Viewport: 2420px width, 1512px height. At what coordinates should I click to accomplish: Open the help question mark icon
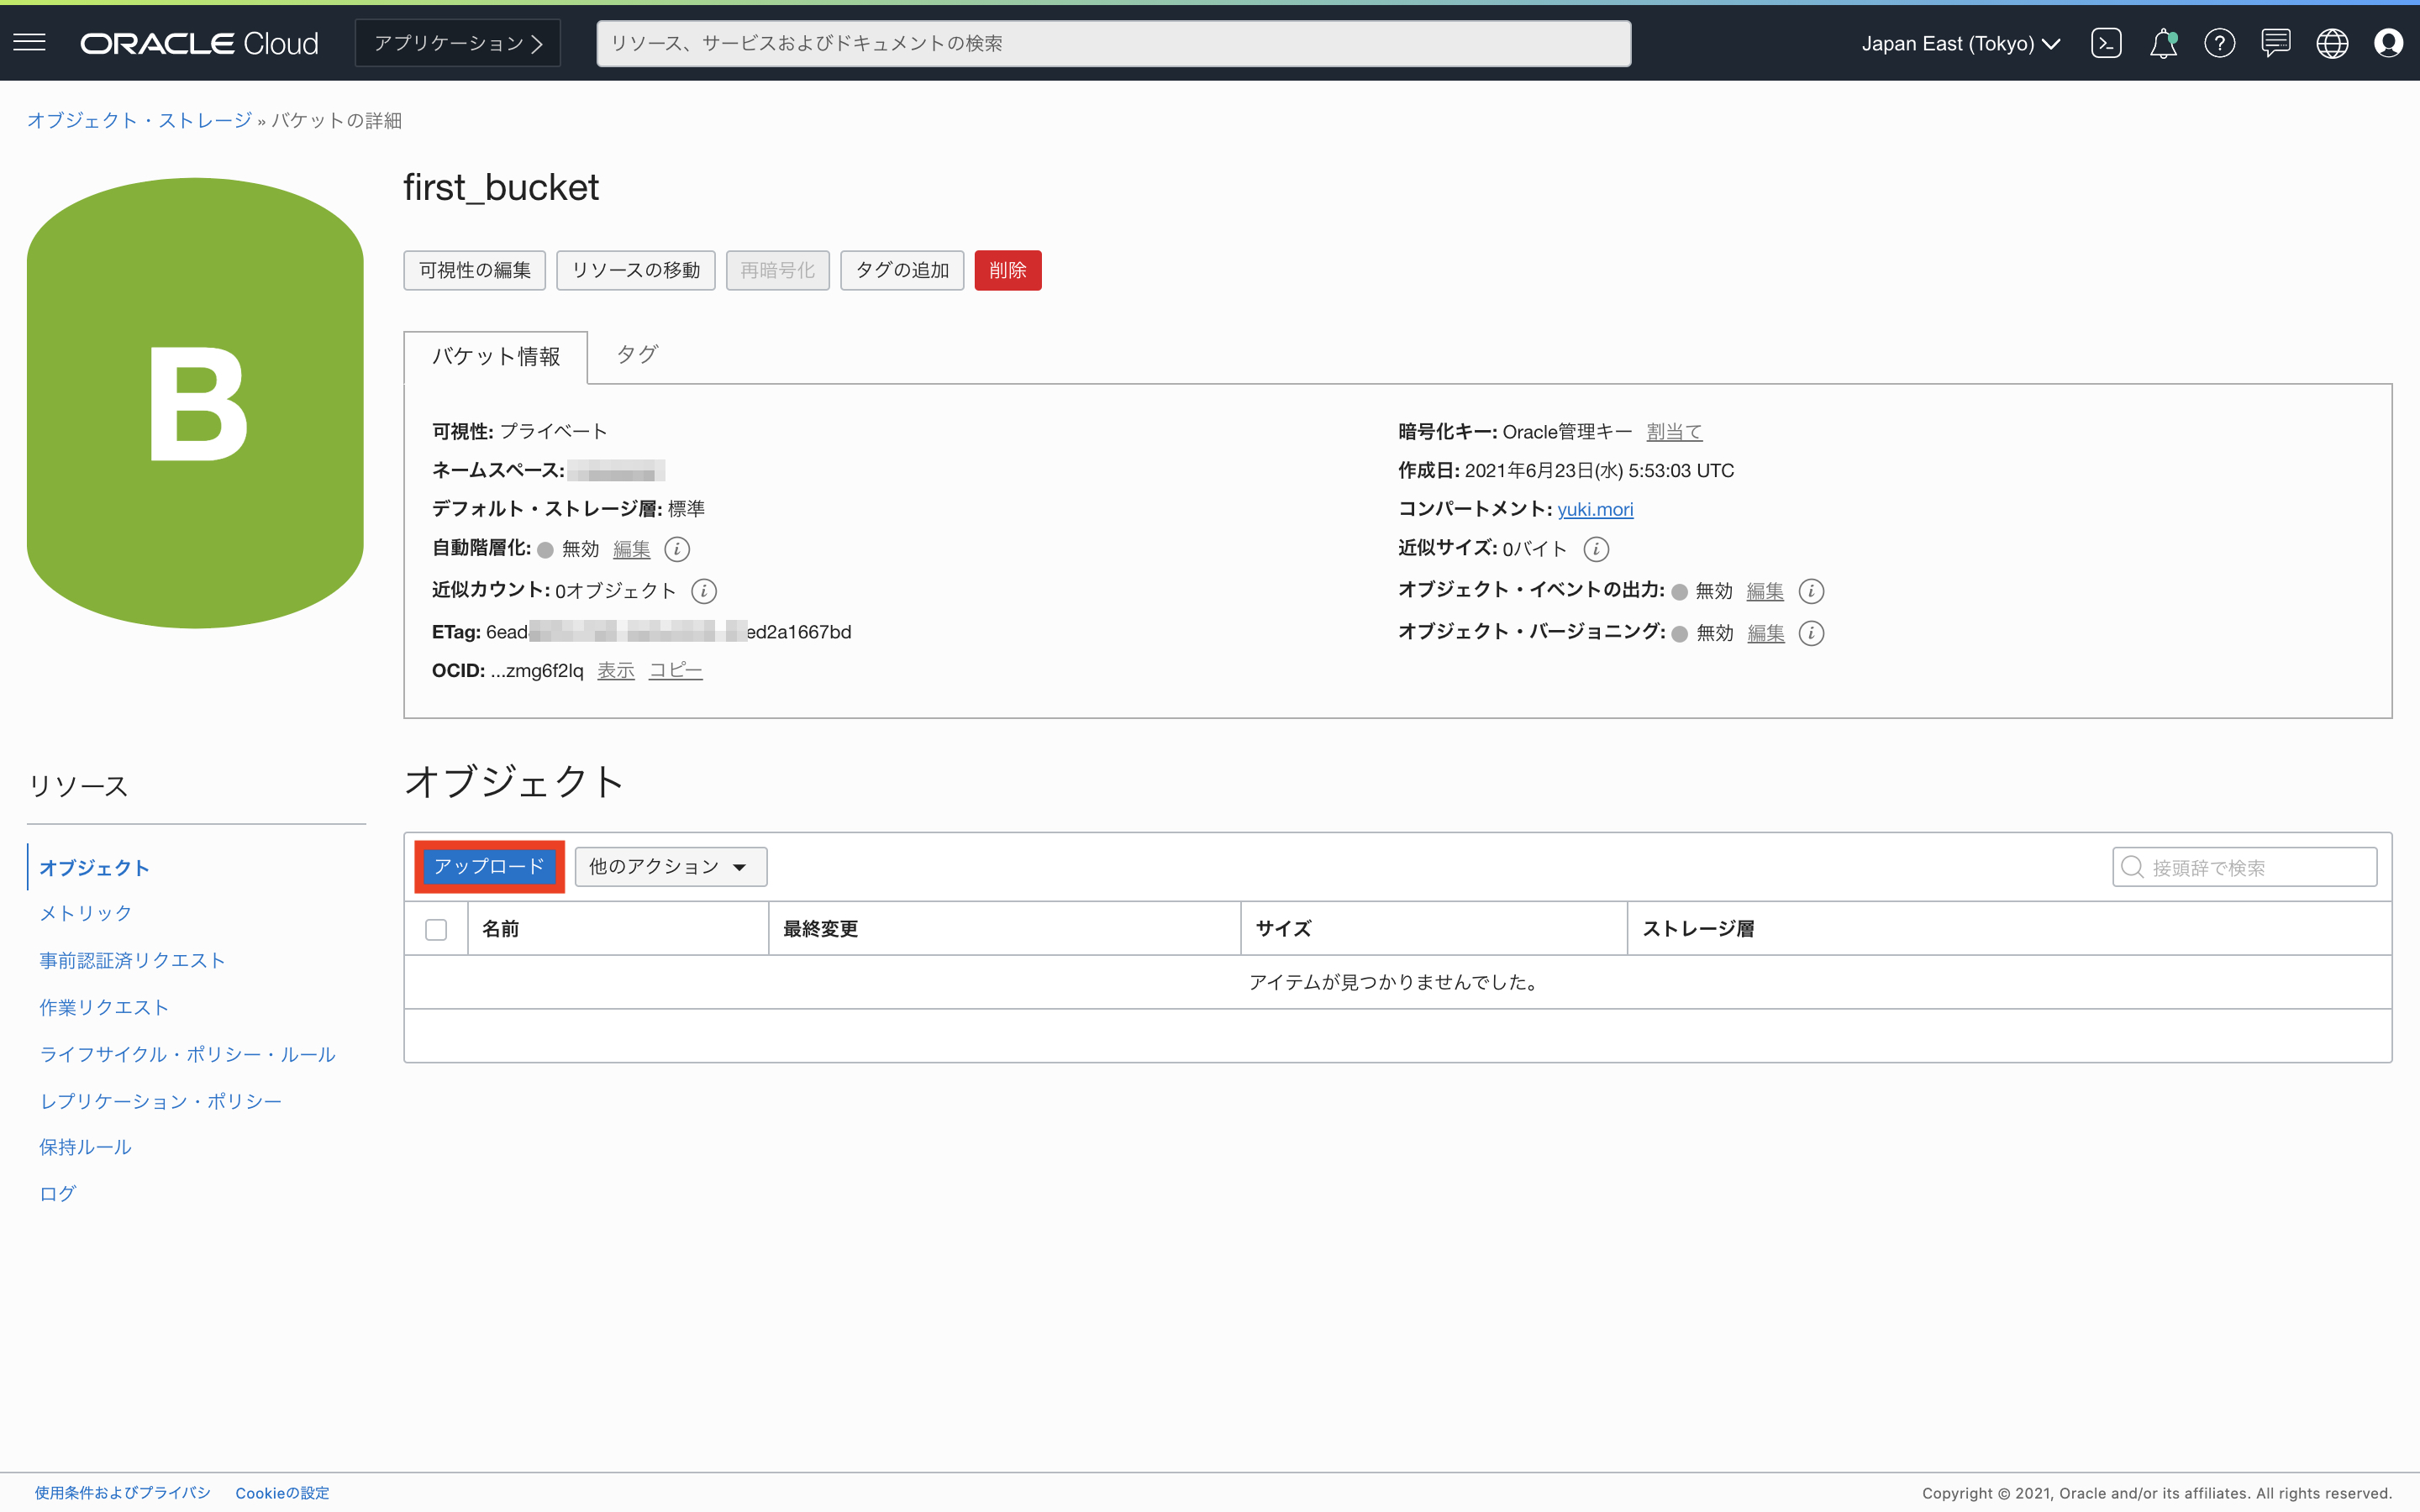(2219, 43)
